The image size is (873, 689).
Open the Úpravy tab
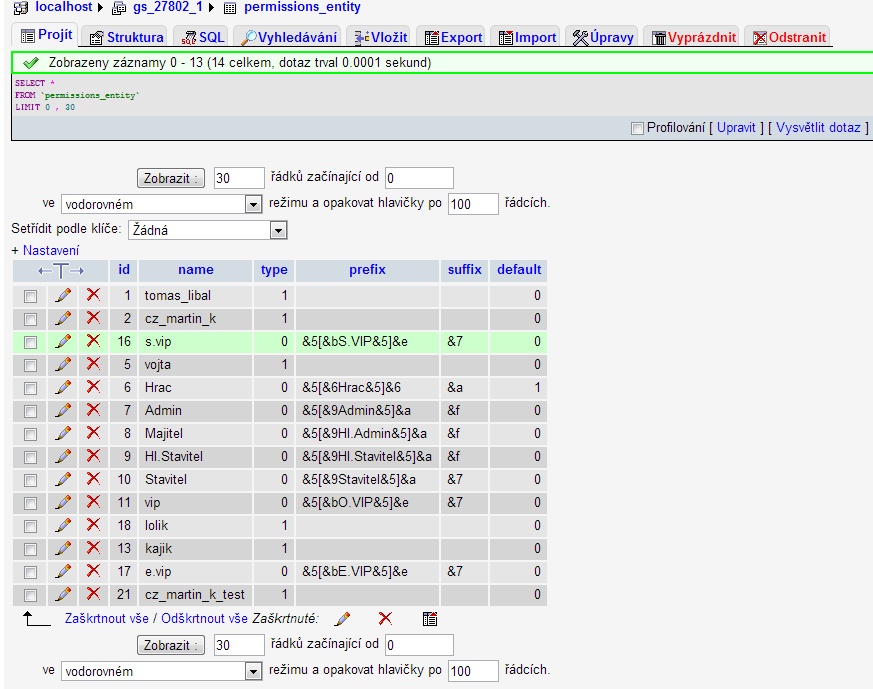(x=602, y=37)
